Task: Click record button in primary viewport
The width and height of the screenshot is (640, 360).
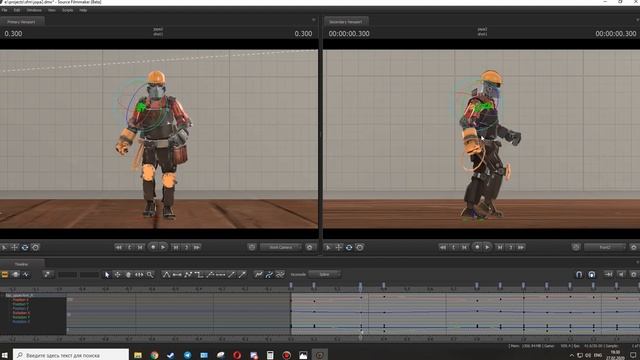Action: (153, 247)
